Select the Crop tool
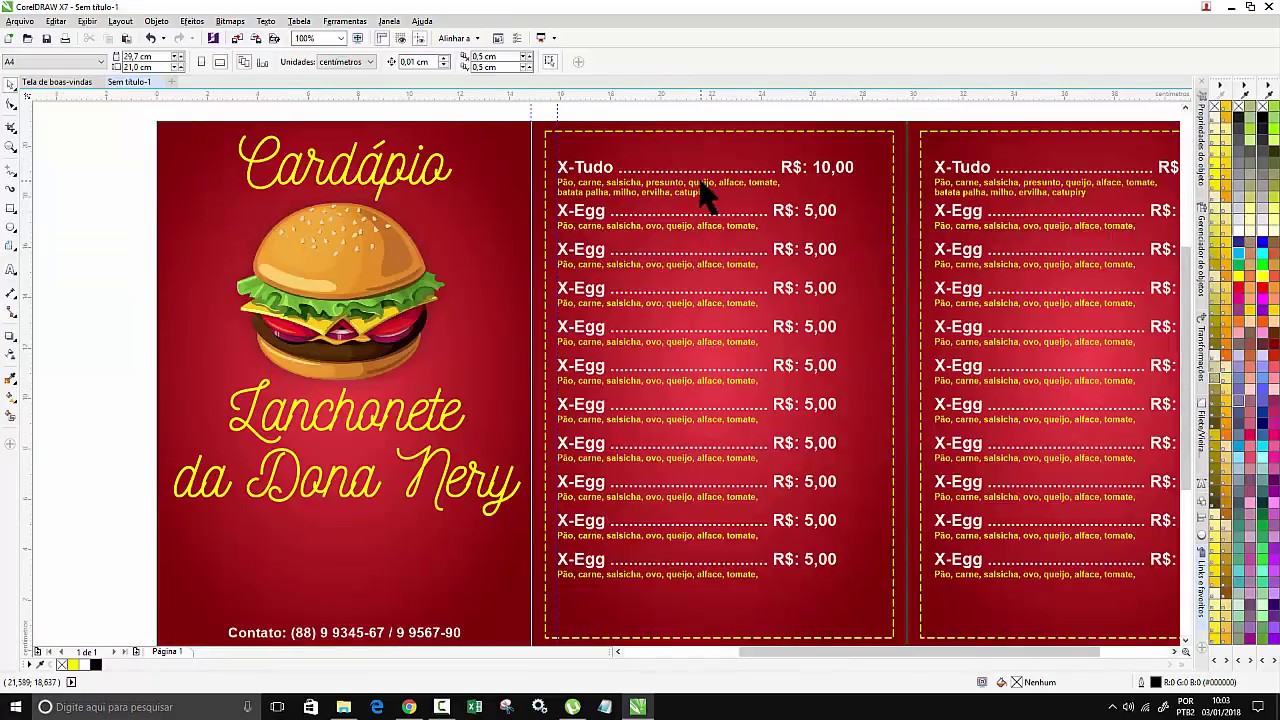The image size is (1280, 720). (11, 127)
